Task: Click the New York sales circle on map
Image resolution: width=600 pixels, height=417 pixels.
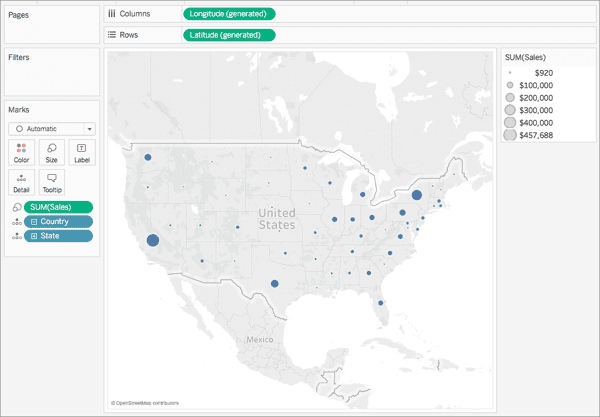Action: point(417,196)
